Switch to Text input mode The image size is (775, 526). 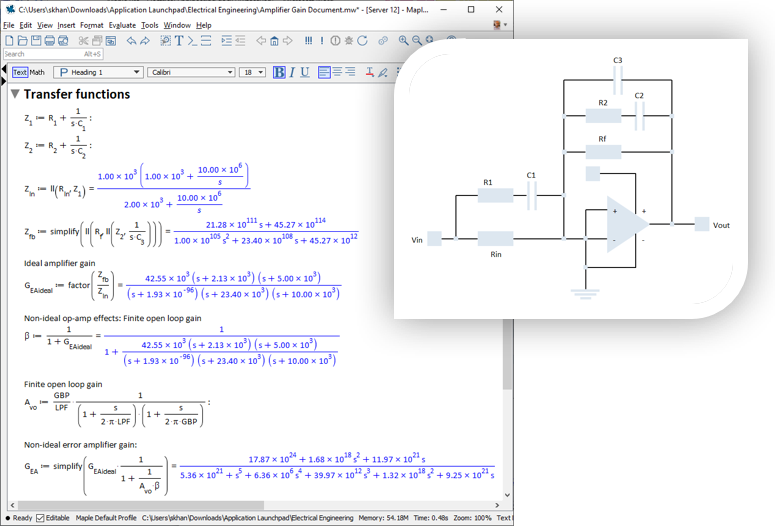(x=20, y=73)
